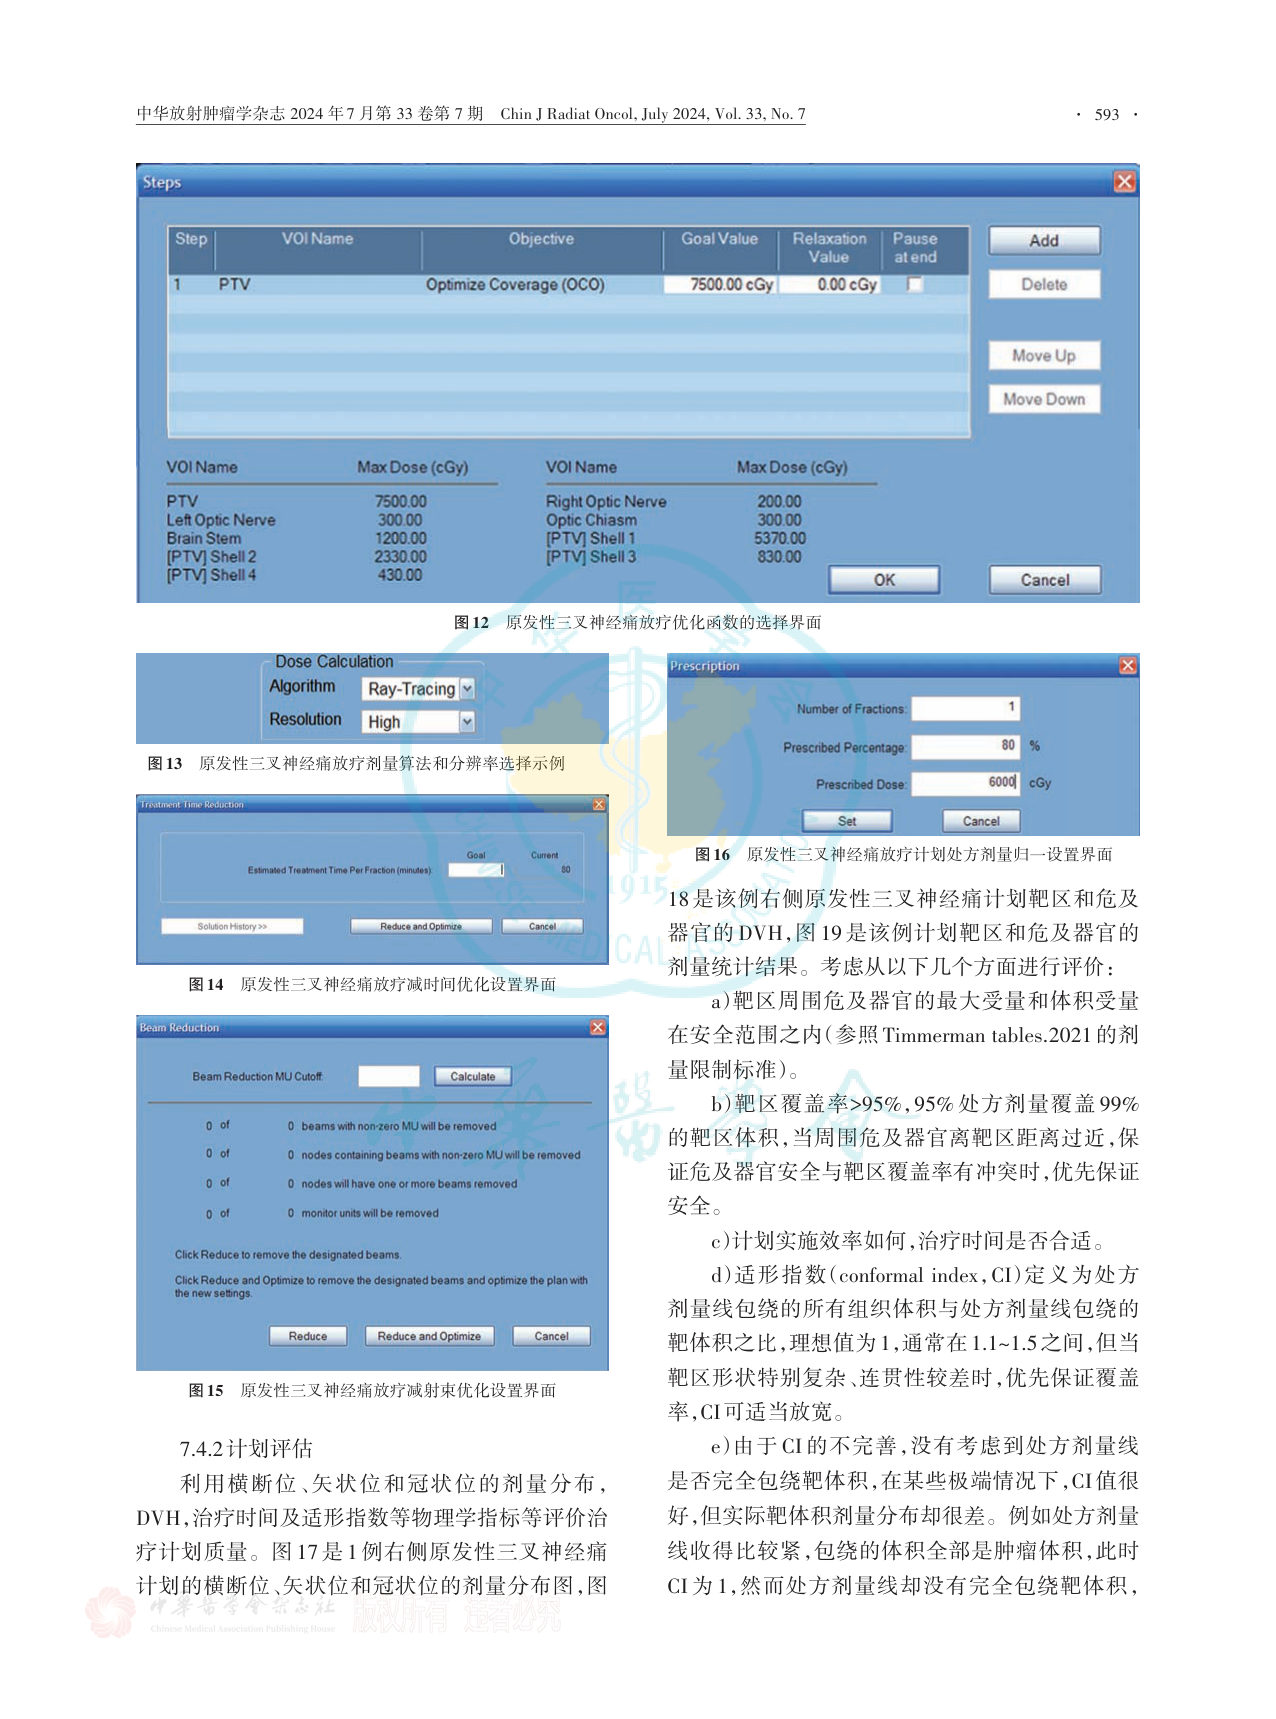1276x1719 pixels.
Task: Open Algorithm Ray-Tracing dropdown
Action: pos(467,689)
